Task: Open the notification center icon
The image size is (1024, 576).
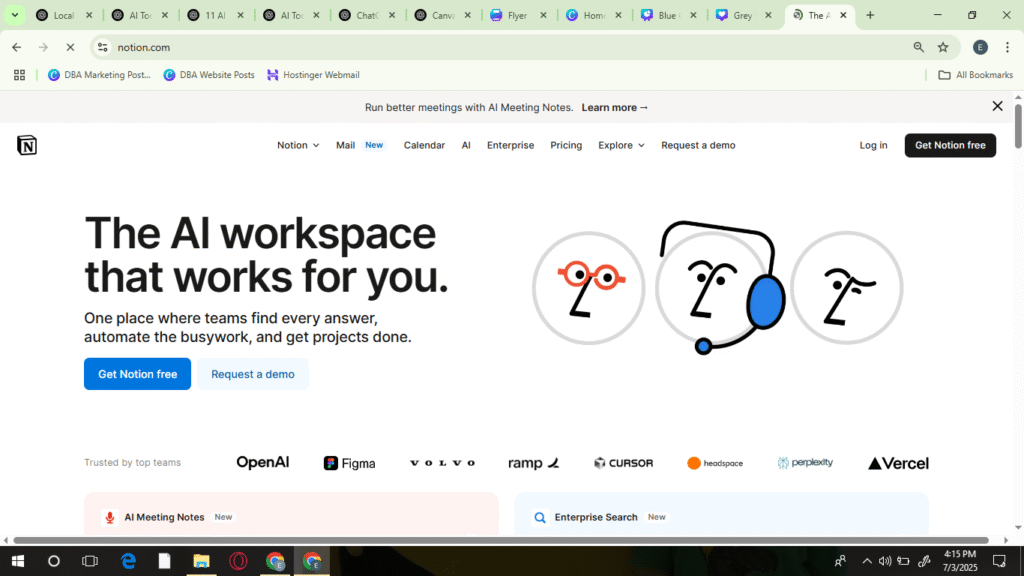Action: [999, 561]
